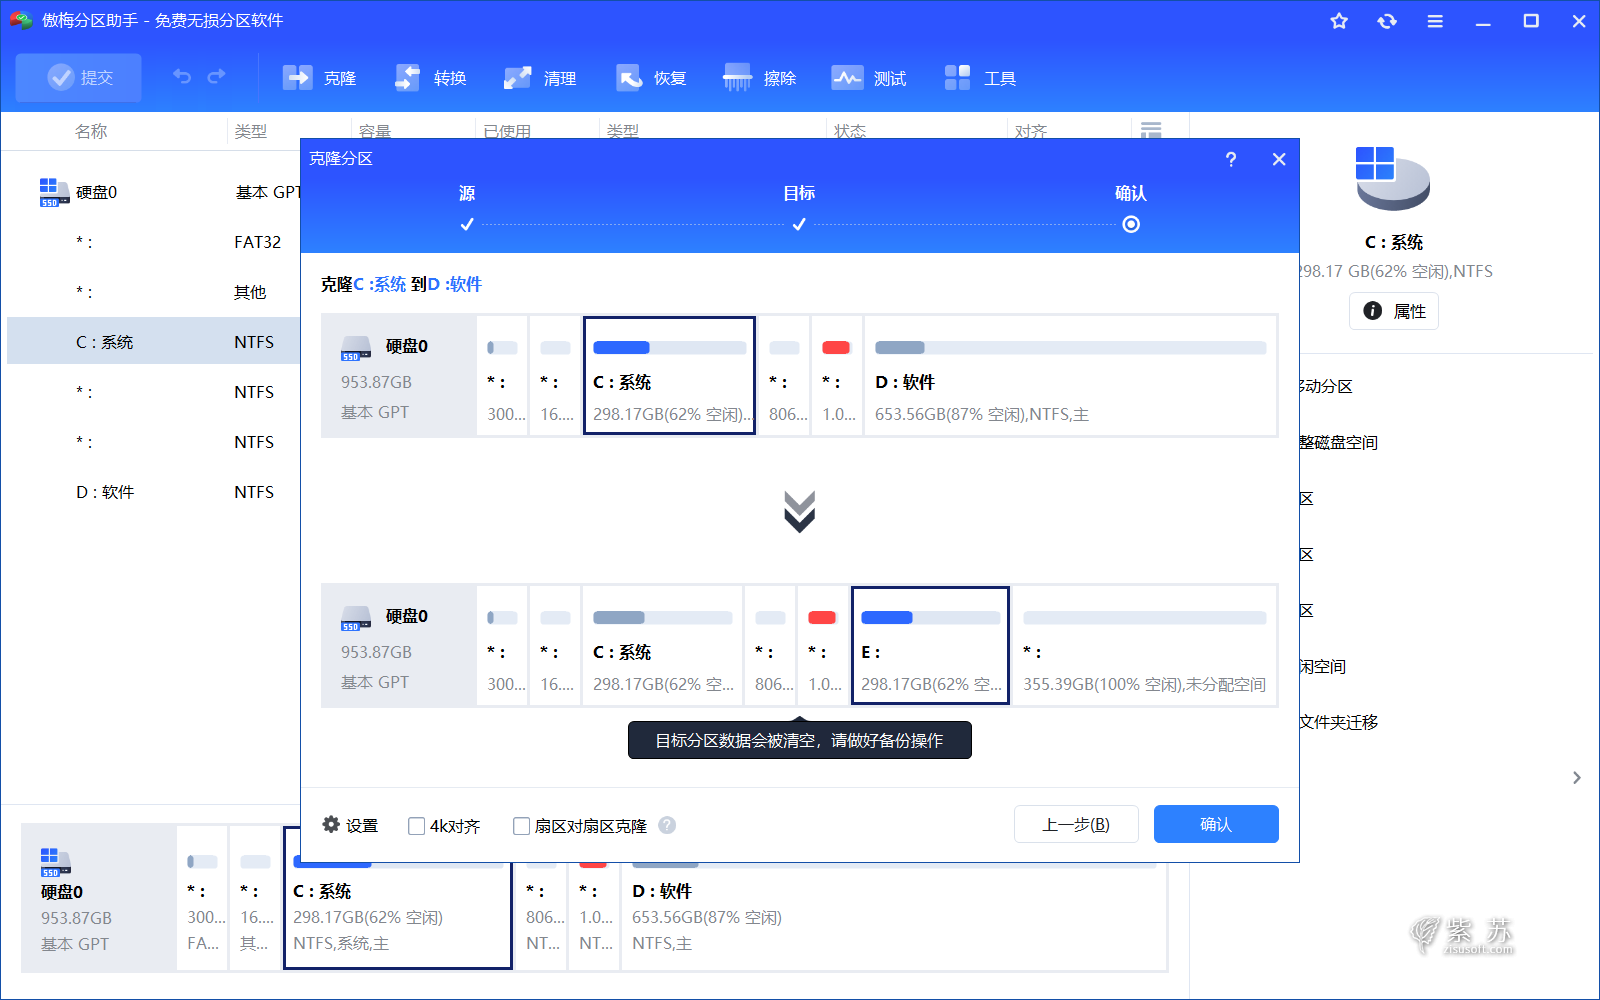Screen dimensions: 1600x1000
Task: Click the star favorite icon in title bar
Action: pos(1339,20)
